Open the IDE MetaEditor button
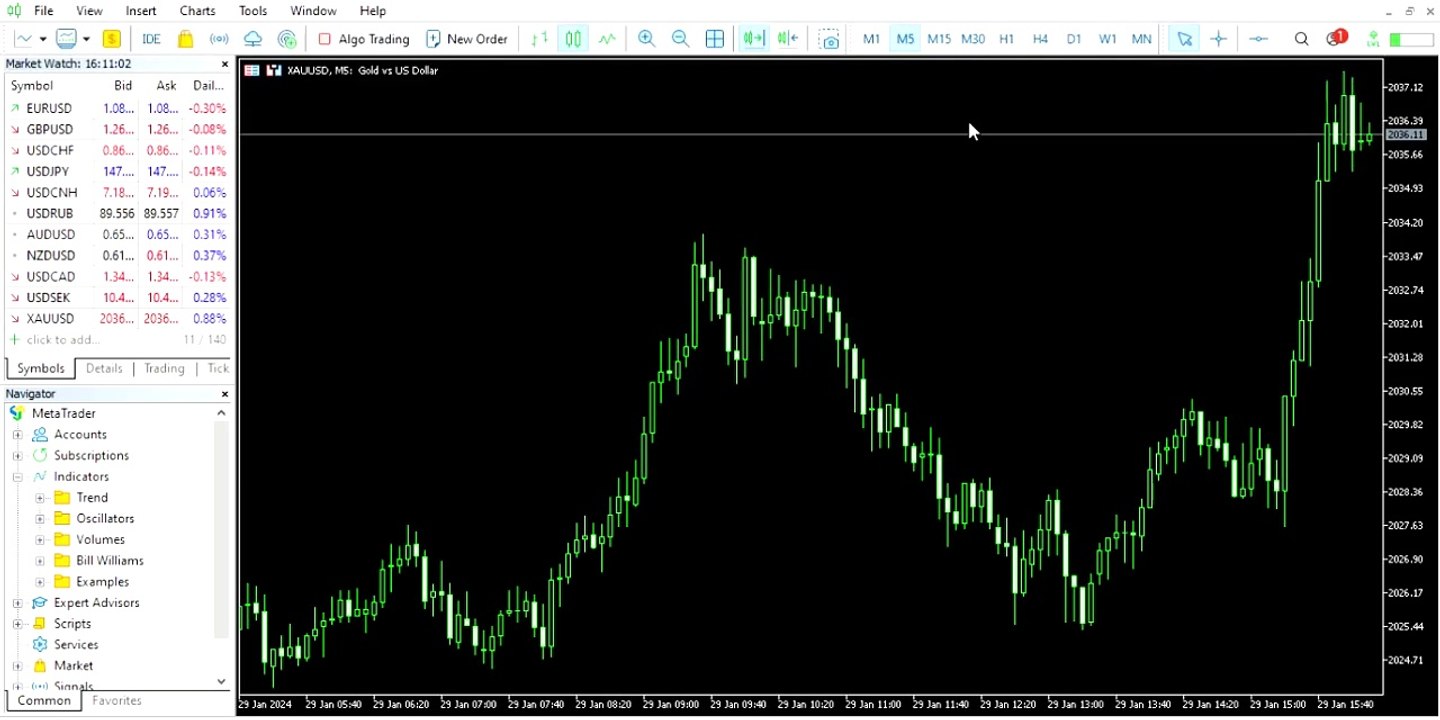Viewport: 1440px width, 720px height. point(151,39)
